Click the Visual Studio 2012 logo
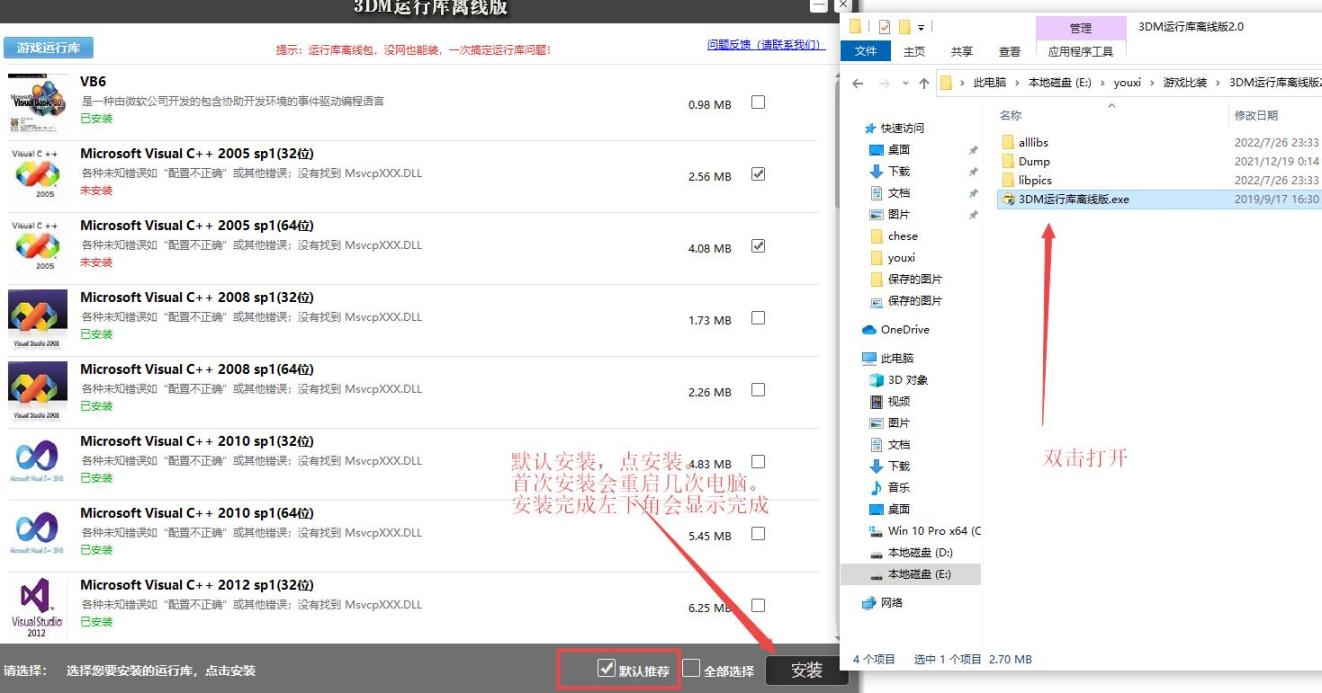The width and height of the screenshot is (1322, 693). pyautogui.click(x=38, y=608)
